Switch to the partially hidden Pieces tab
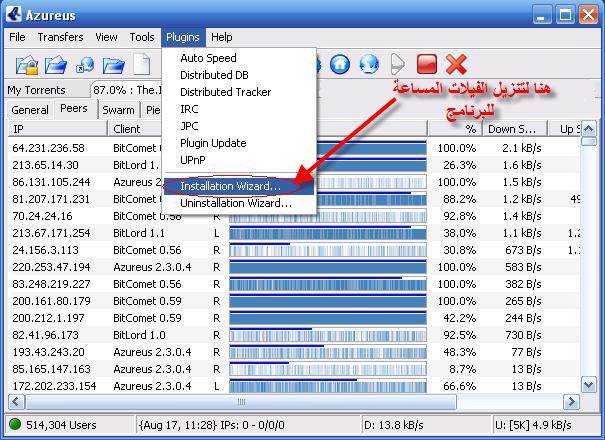The height and width of the screenshot is (440, 605). pyautogui.click(x=153, y=110)
